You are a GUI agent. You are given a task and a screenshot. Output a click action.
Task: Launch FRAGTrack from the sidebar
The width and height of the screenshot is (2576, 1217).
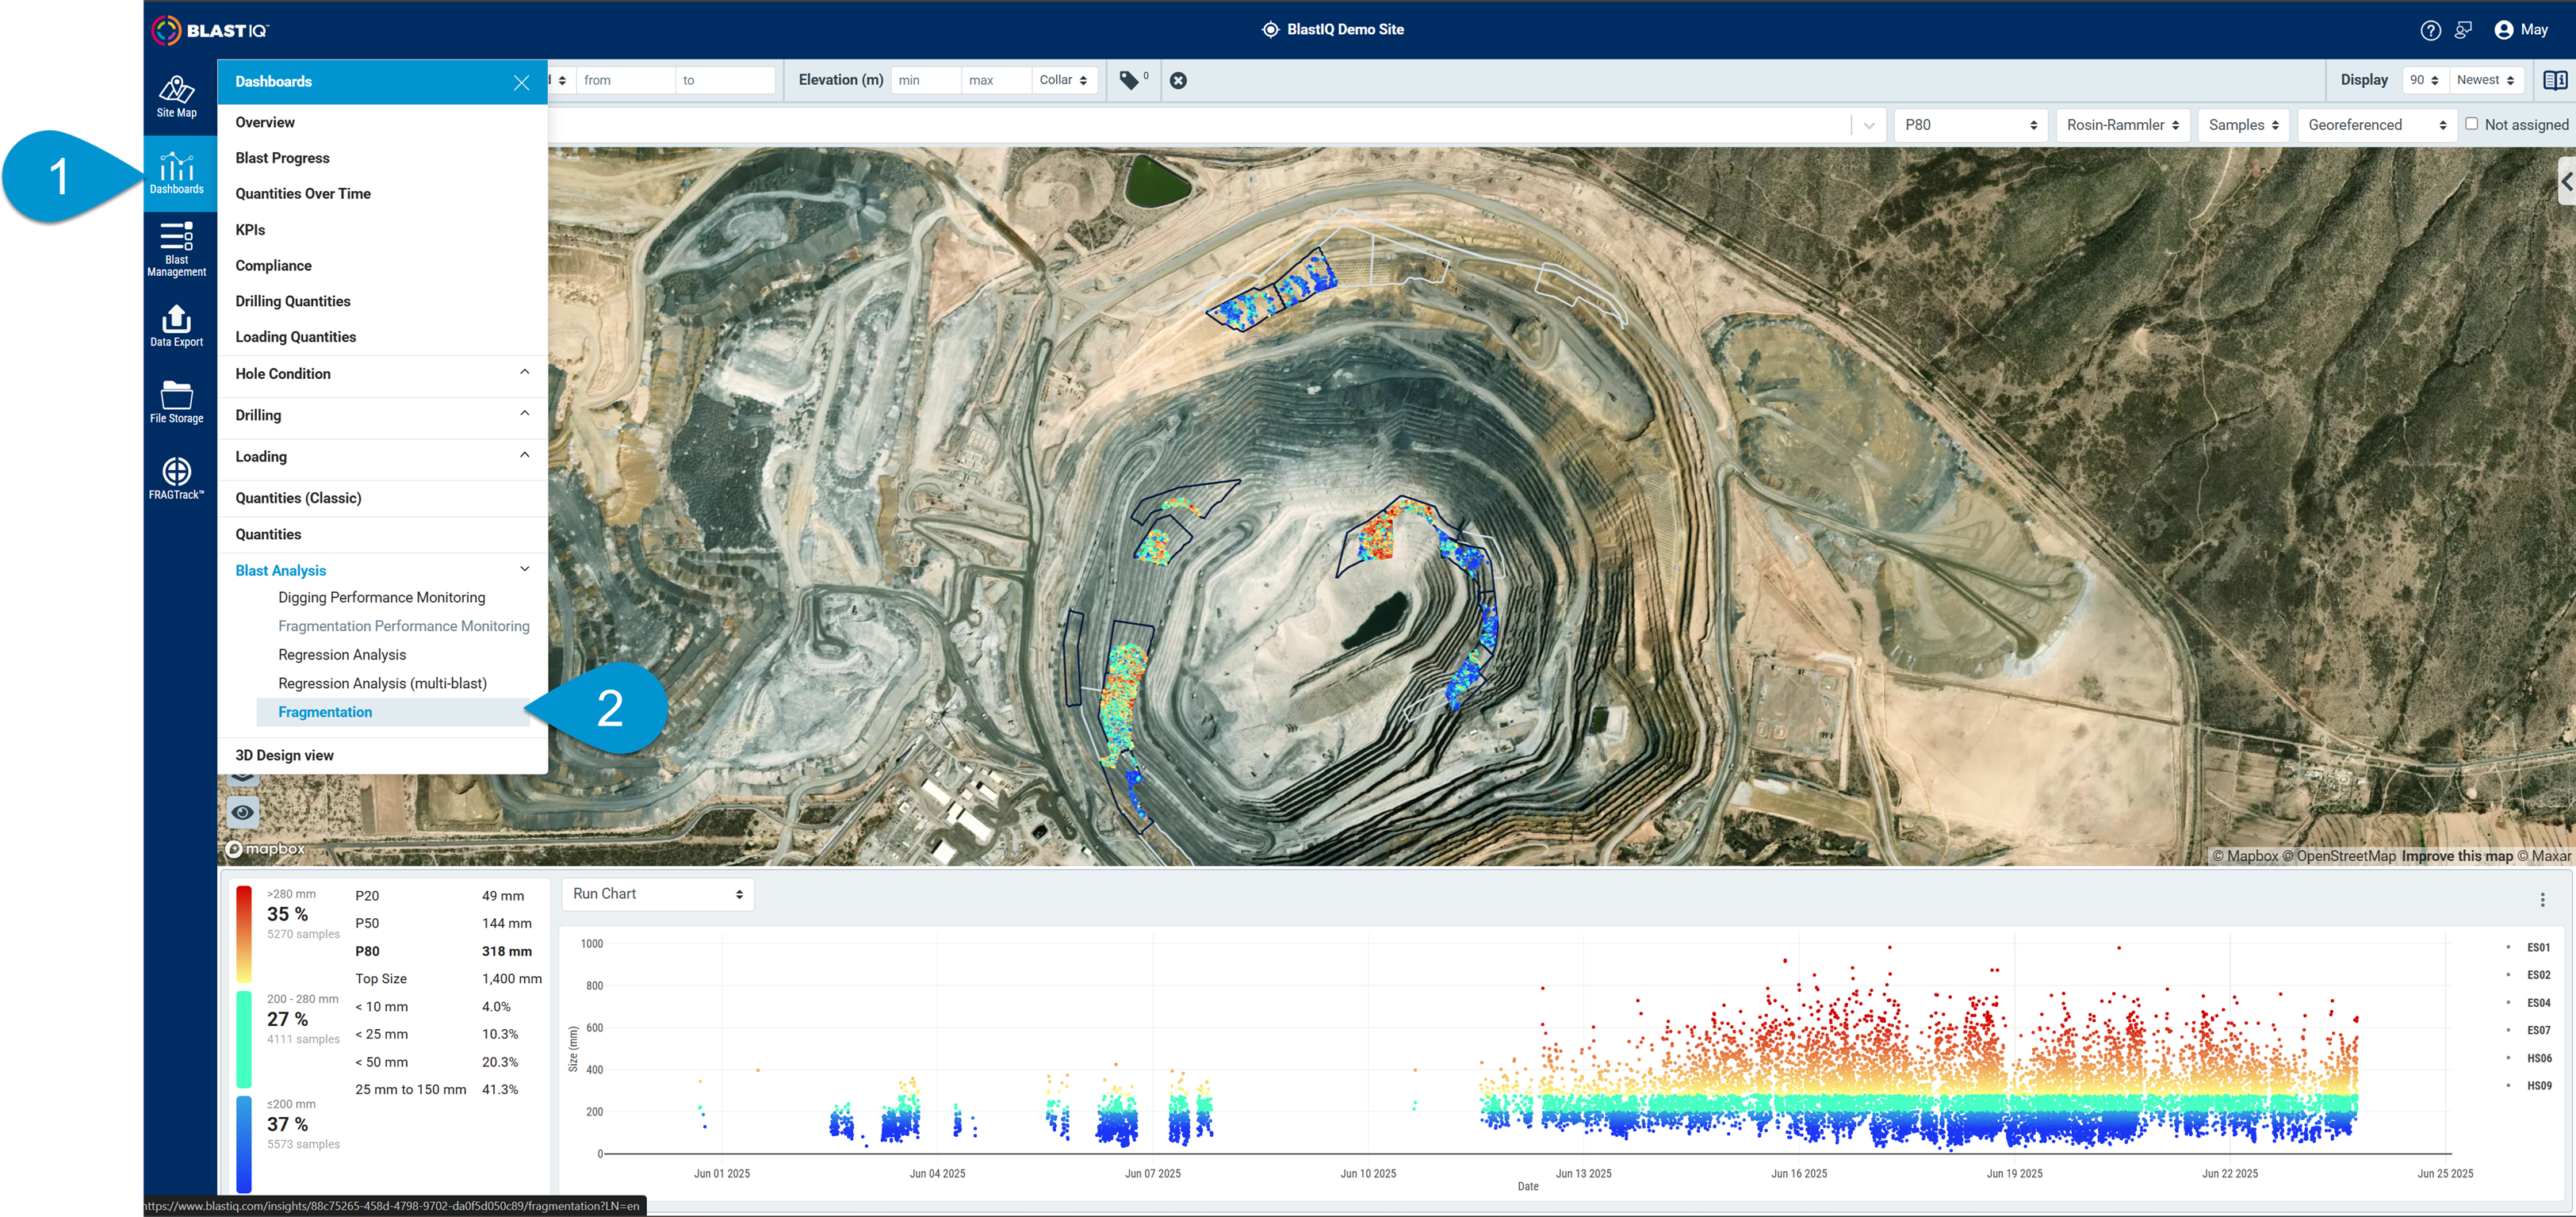coord(177,479)
